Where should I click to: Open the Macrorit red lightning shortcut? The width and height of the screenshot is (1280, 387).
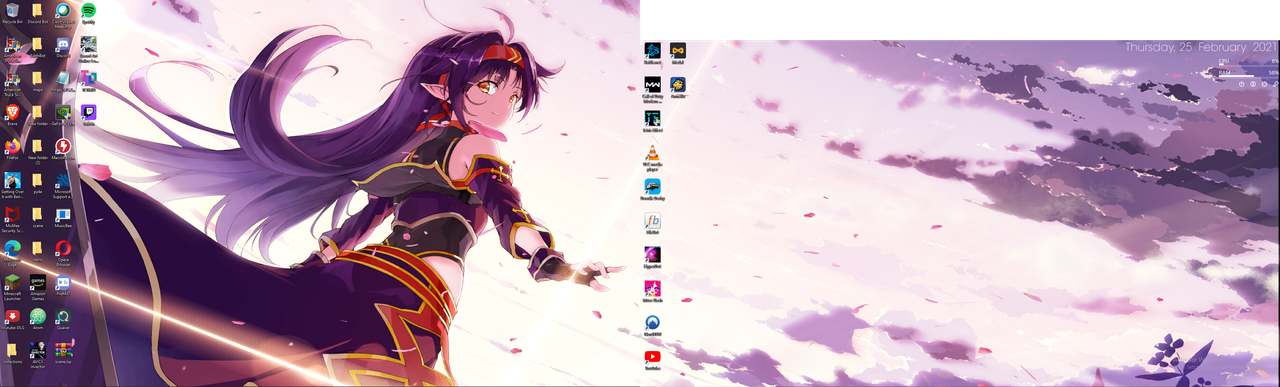pyautogui.click(x=62, y=149)
